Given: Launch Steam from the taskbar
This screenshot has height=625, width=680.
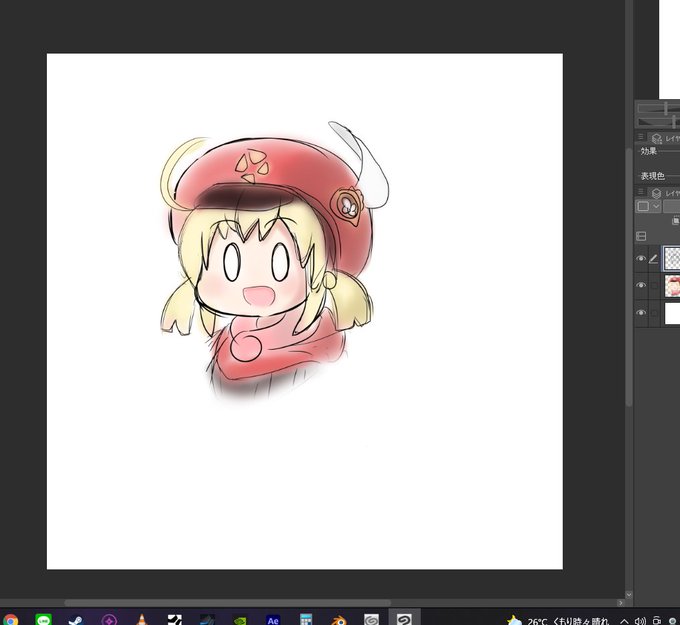Looking at the screenshot, I should (76, 621).
